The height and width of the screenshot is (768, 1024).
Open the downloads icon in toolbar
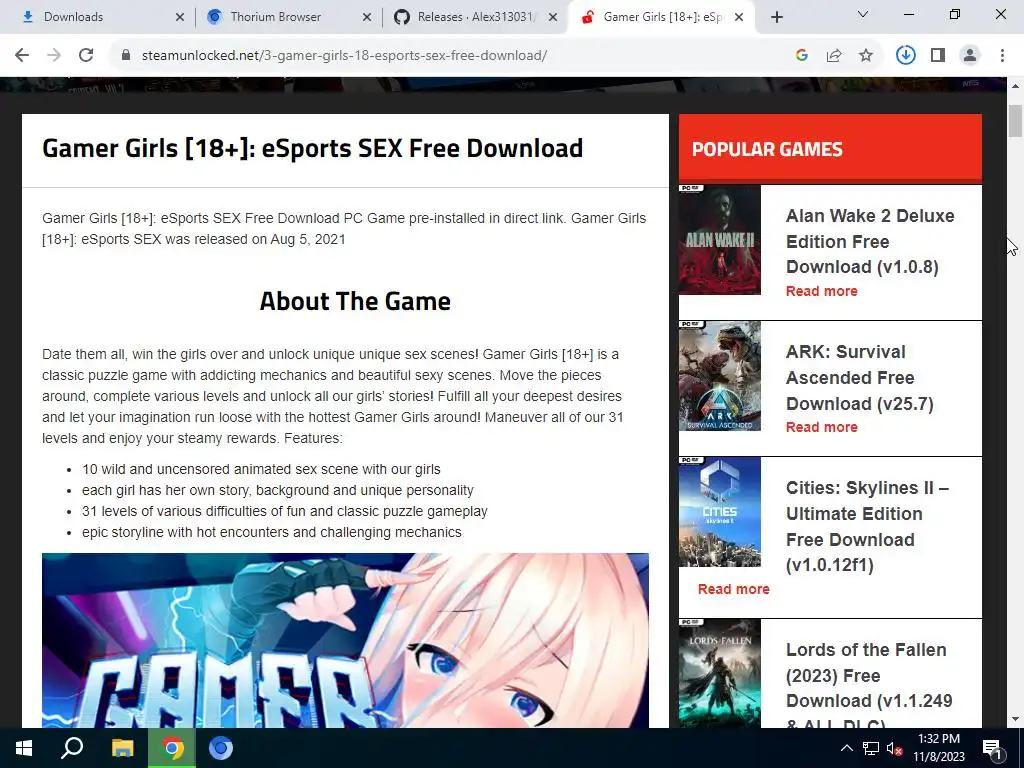pyautogui.click(x=905, y=56)
